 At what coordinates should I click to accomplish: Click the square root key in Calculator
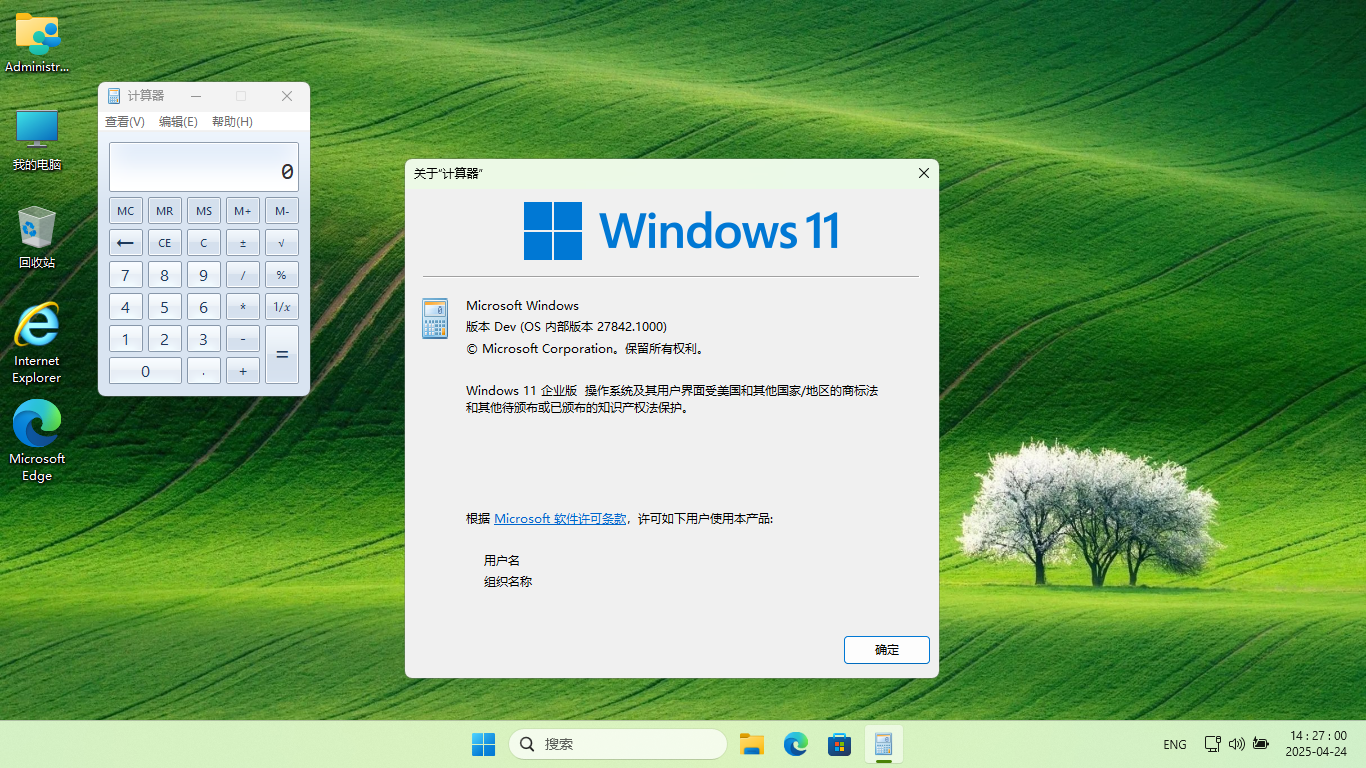(x=282, y=243)
